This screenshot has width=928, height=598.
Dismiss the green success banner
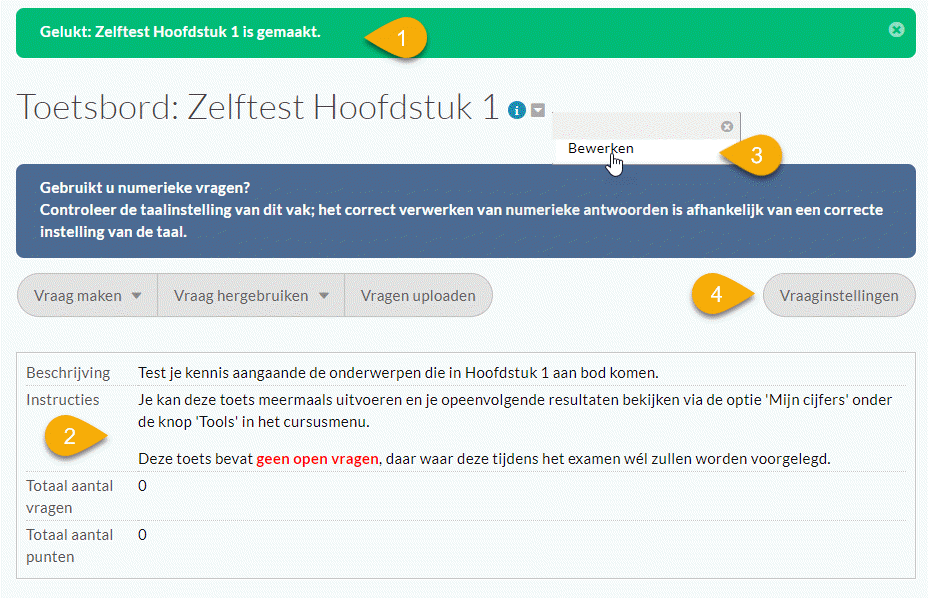(896, 30)
